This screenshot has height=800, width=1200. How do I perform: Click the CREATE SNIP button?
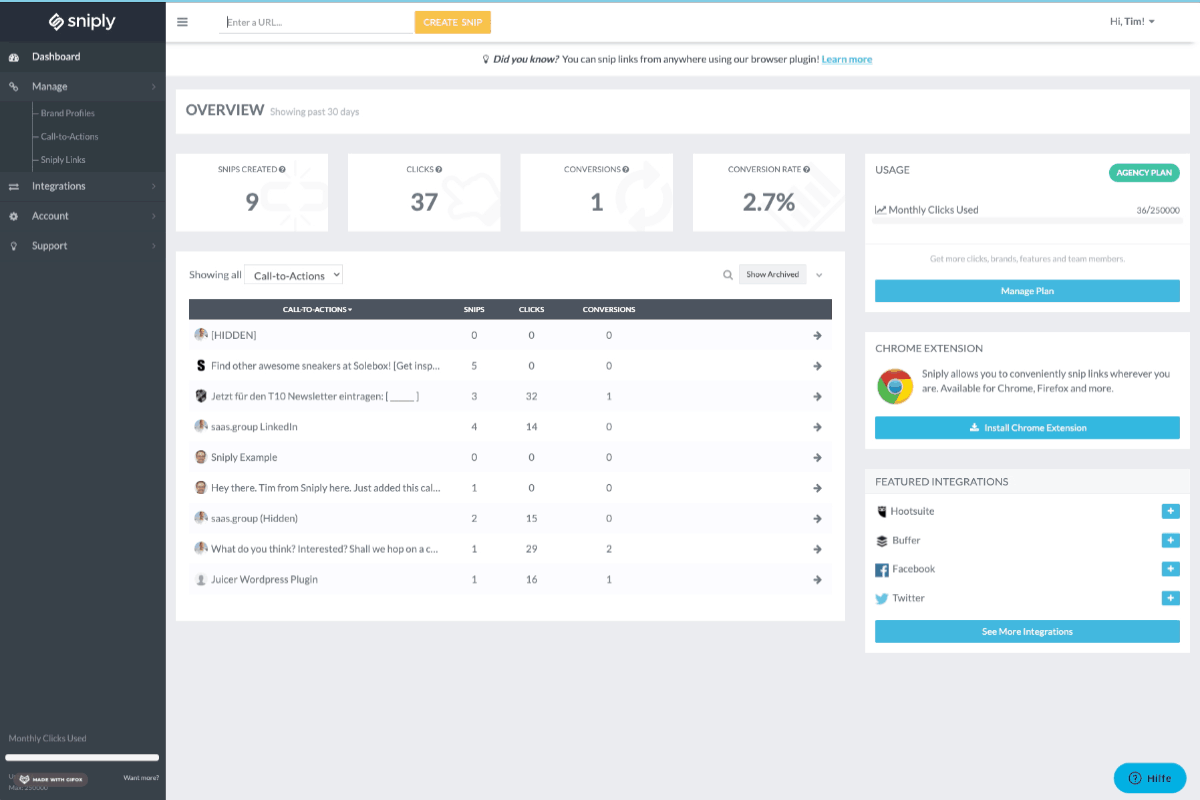tap(452, 21)
